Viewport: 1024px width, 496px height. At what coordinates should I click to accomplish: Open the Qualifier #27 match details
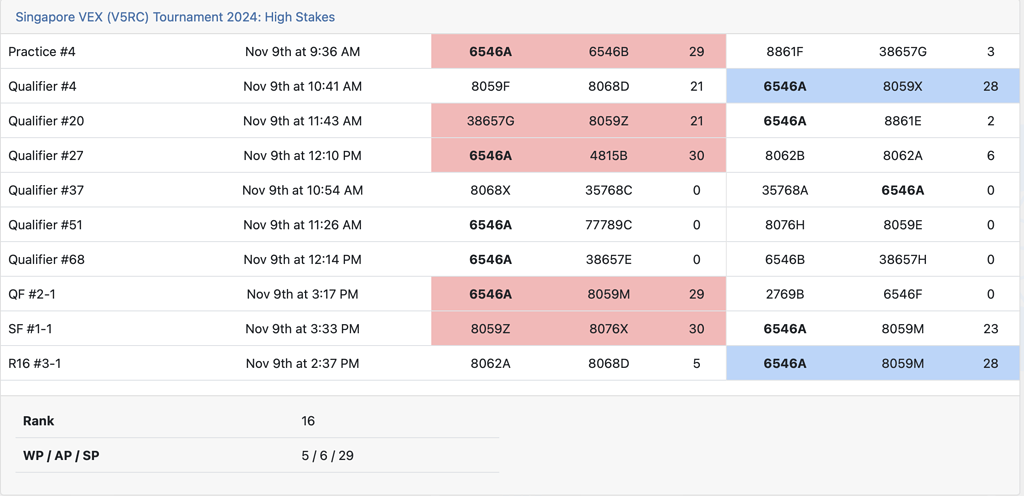(46, 155)
